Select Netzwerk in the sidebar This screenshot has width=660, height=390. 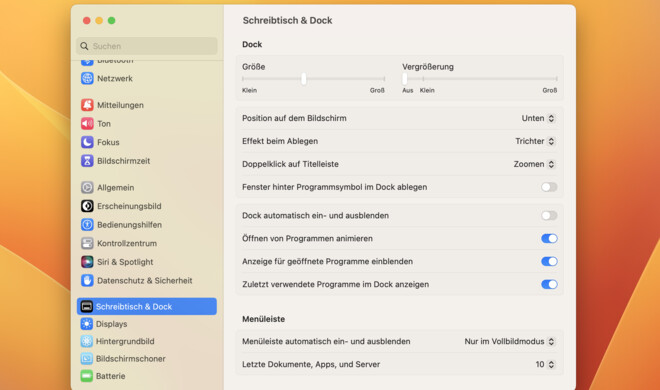click(146, 78)
